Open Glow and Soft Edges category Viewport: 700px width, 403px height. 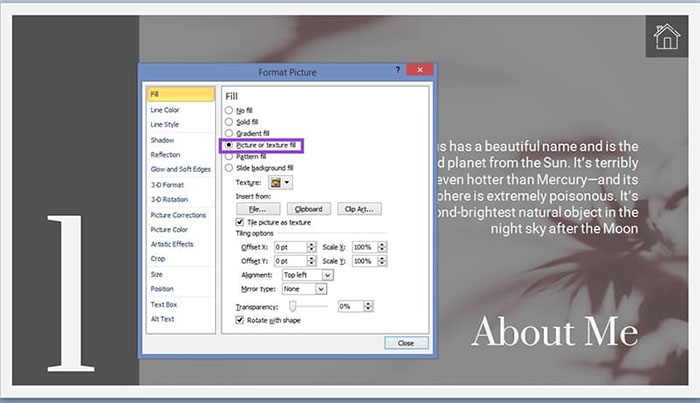pyautogui.click(x=181, y=169)
